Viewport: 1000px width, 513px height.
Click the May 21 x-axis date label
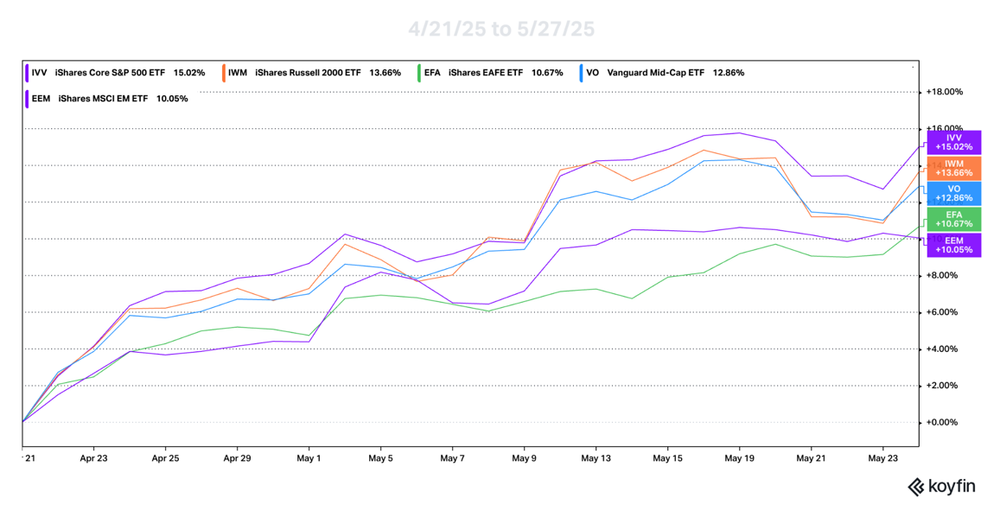[x=811, y=458]
